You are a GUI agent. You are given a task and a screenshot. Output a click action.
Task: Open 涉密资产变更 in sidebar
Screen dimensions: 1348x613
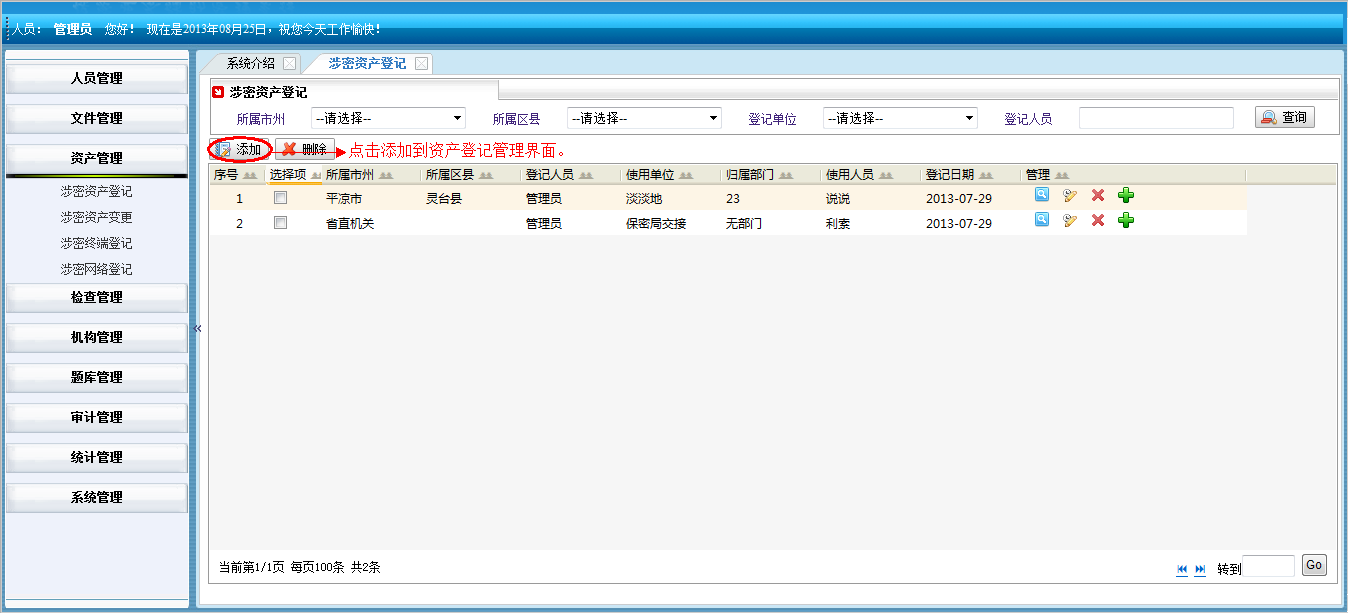[x=96, y=217]
